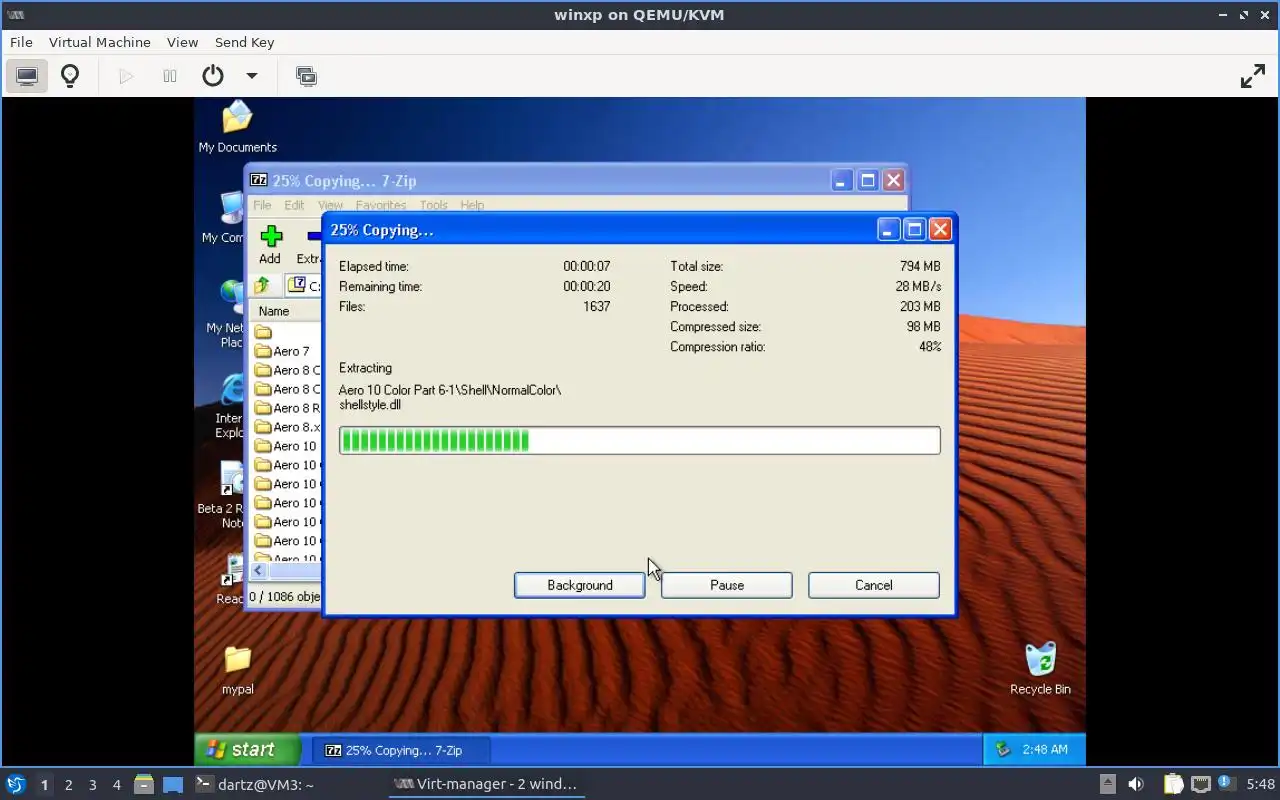Image resolution: width=1280 pixels, height=800 pixels.
Task: Send the copy operation to Background
Action: pyautogui.click(x=580, y=585)
